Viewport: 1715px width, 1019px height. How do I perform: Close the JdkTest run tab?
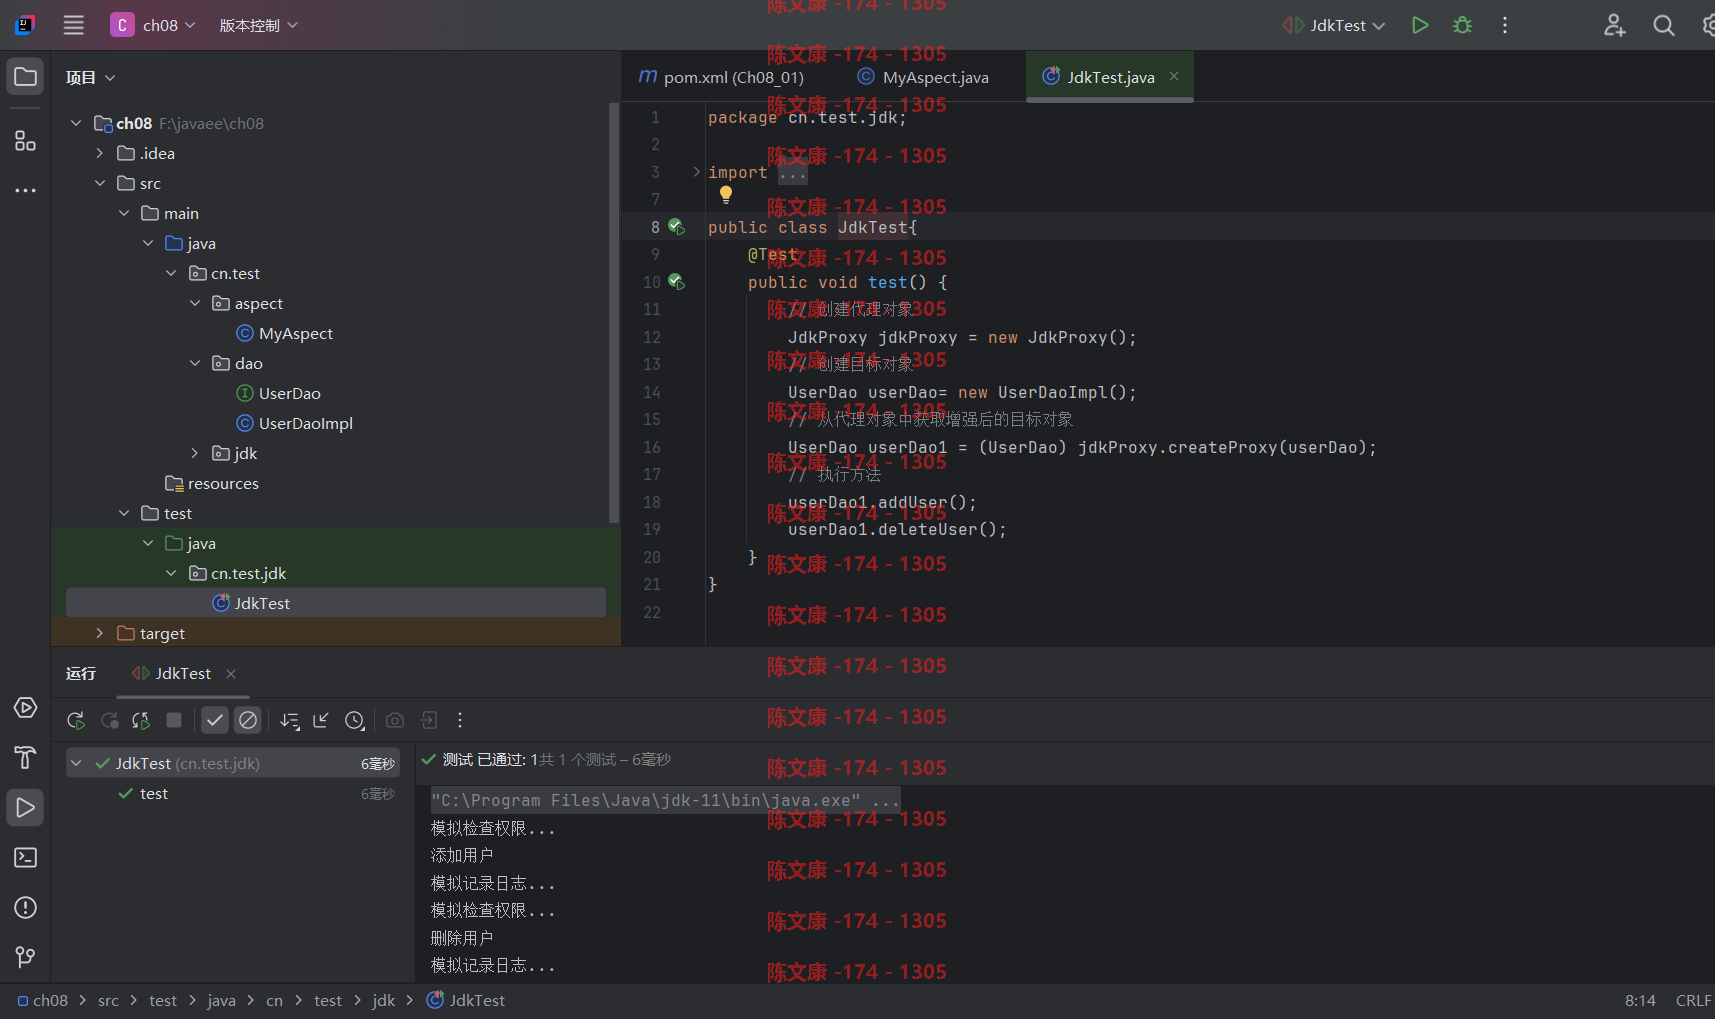(x=231, y=674)
